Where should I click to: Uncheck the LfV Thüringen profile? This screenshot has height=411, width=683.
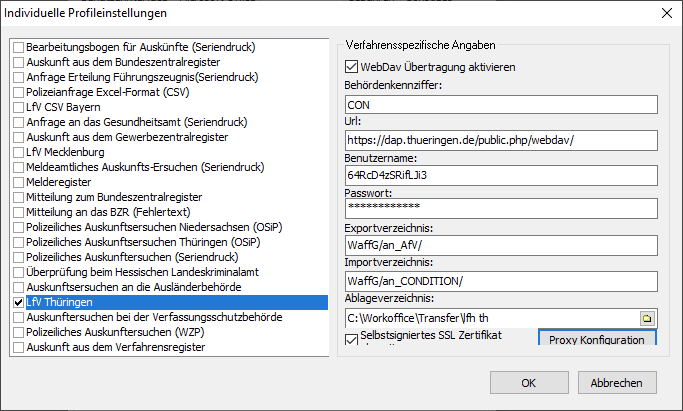click(19, 302)
